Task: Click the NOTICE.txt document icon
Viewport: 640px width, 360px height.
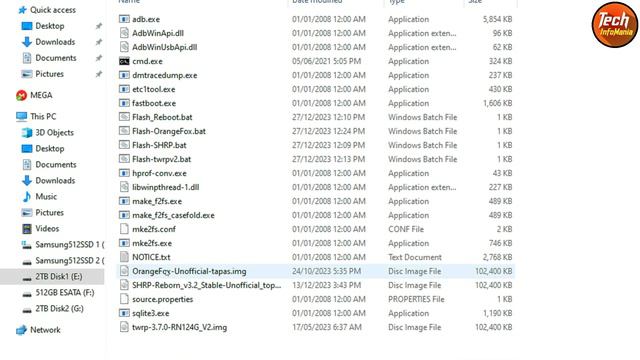Action: (x=124, y=257)
